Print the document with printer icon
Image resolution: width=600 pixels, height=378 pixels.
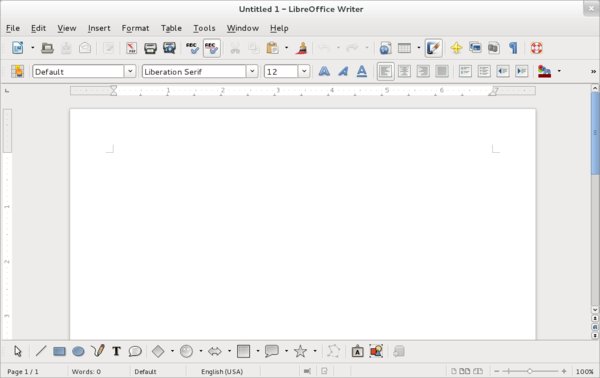[150, 48]
